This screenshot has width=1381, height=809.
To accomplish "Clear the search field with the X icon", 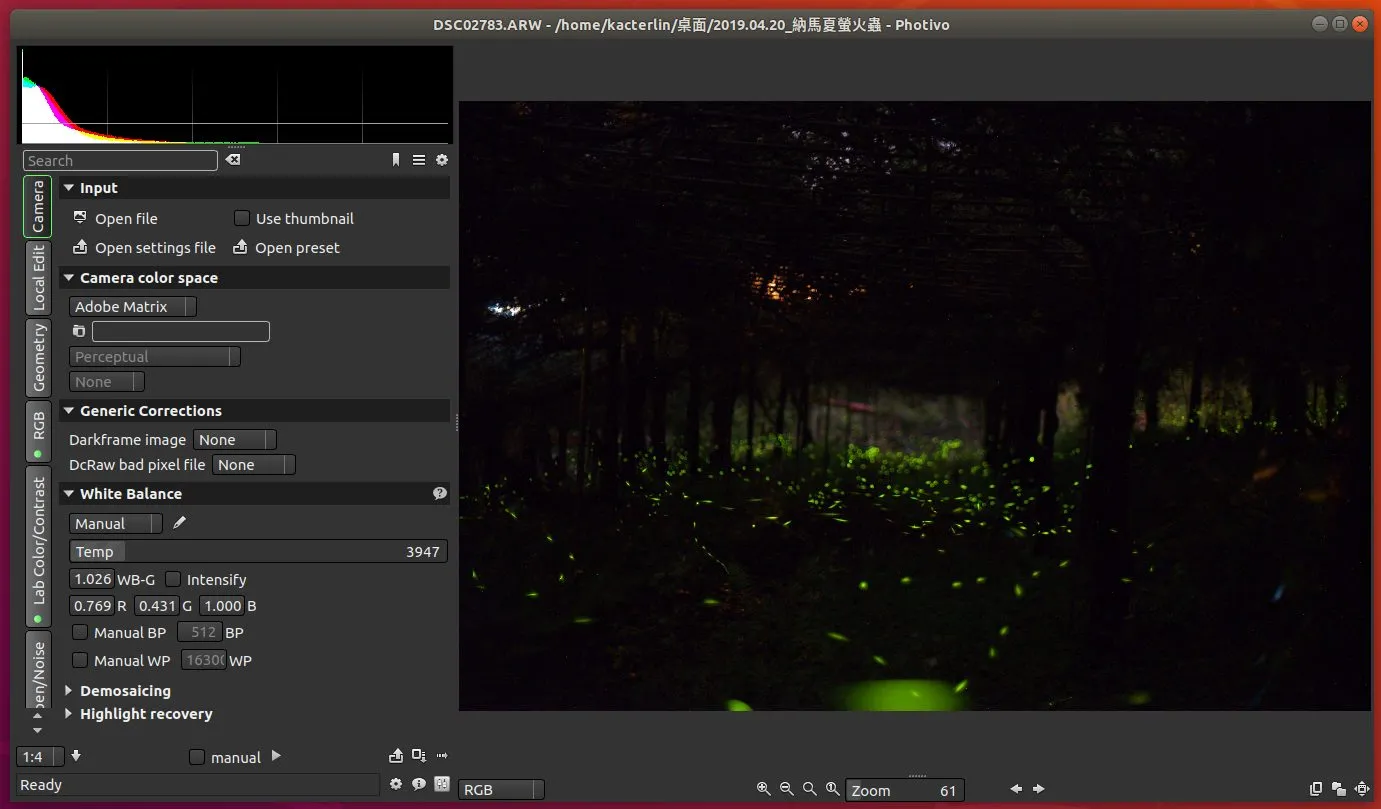I will point(232,160).
